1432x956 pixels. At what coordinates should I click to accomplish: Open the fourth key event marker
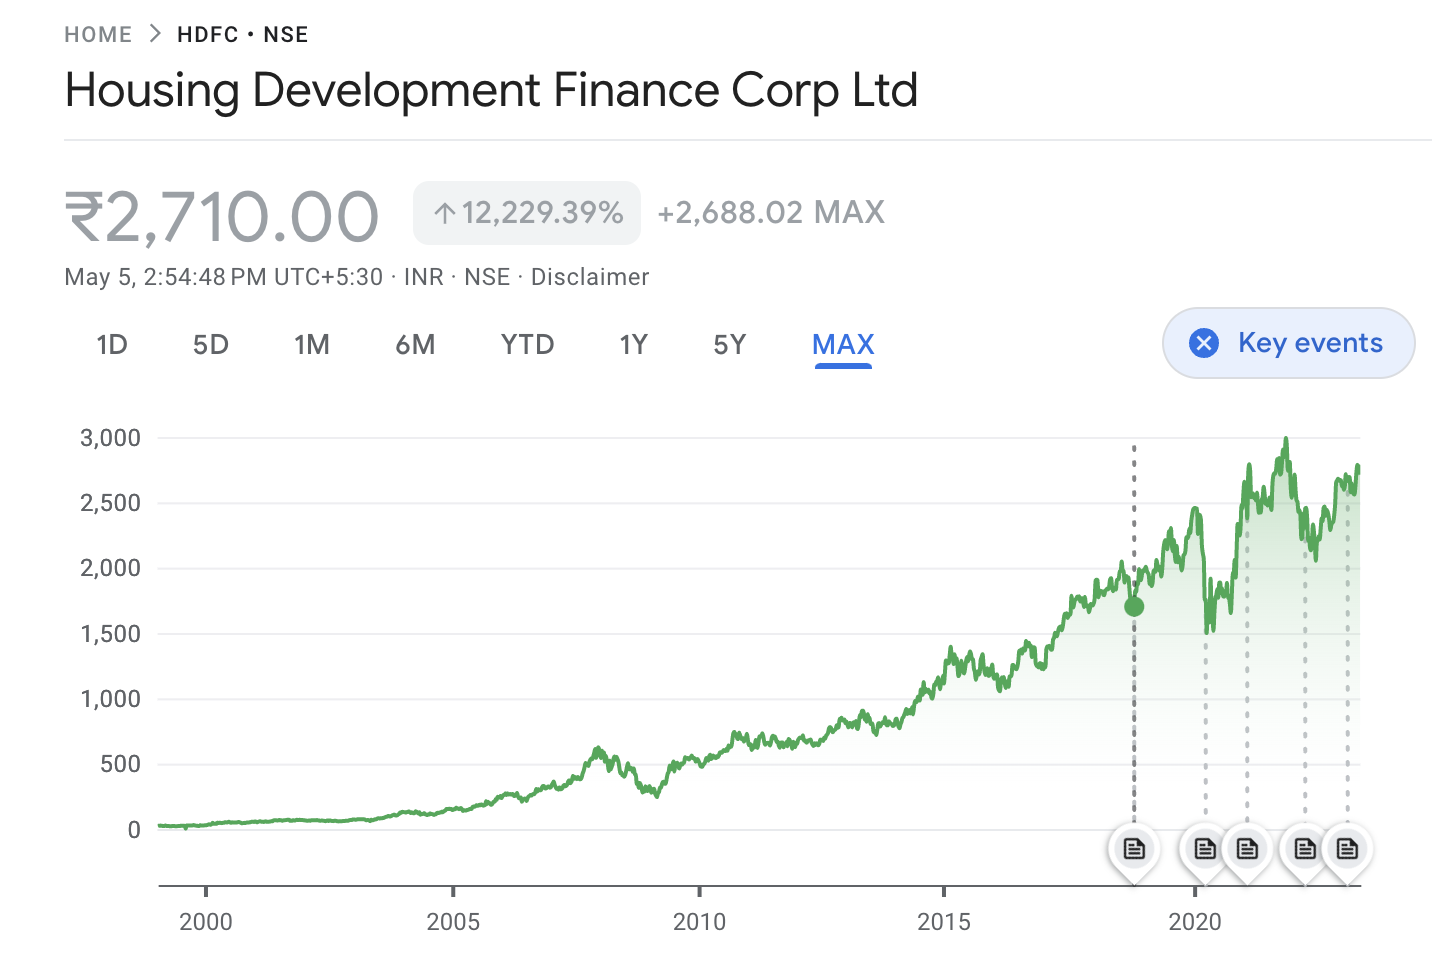[1305, 848]
